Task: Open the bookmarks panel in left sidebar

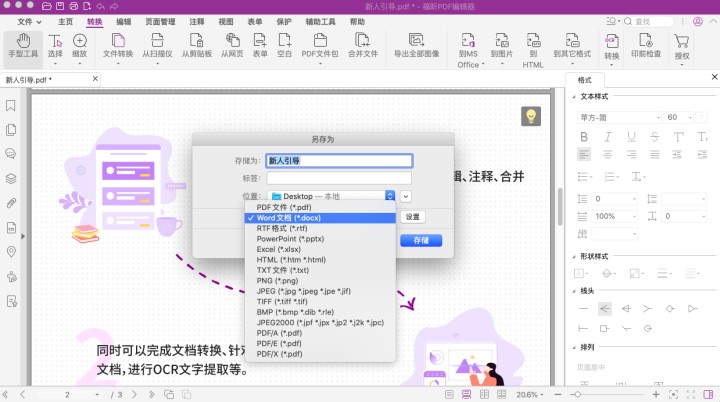Action: pyautogui.click(x=11, y=105)
